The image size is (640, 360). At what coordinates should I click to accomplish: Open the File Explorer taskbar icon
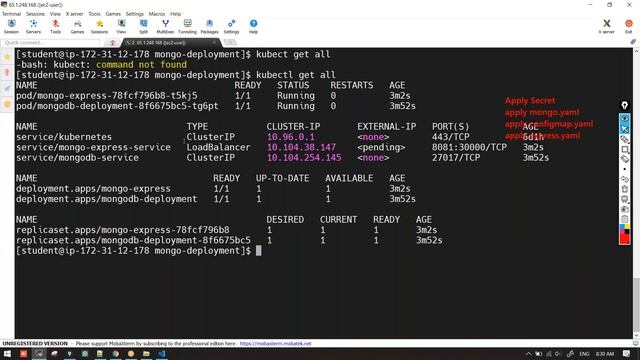click(x=146, y=354)
